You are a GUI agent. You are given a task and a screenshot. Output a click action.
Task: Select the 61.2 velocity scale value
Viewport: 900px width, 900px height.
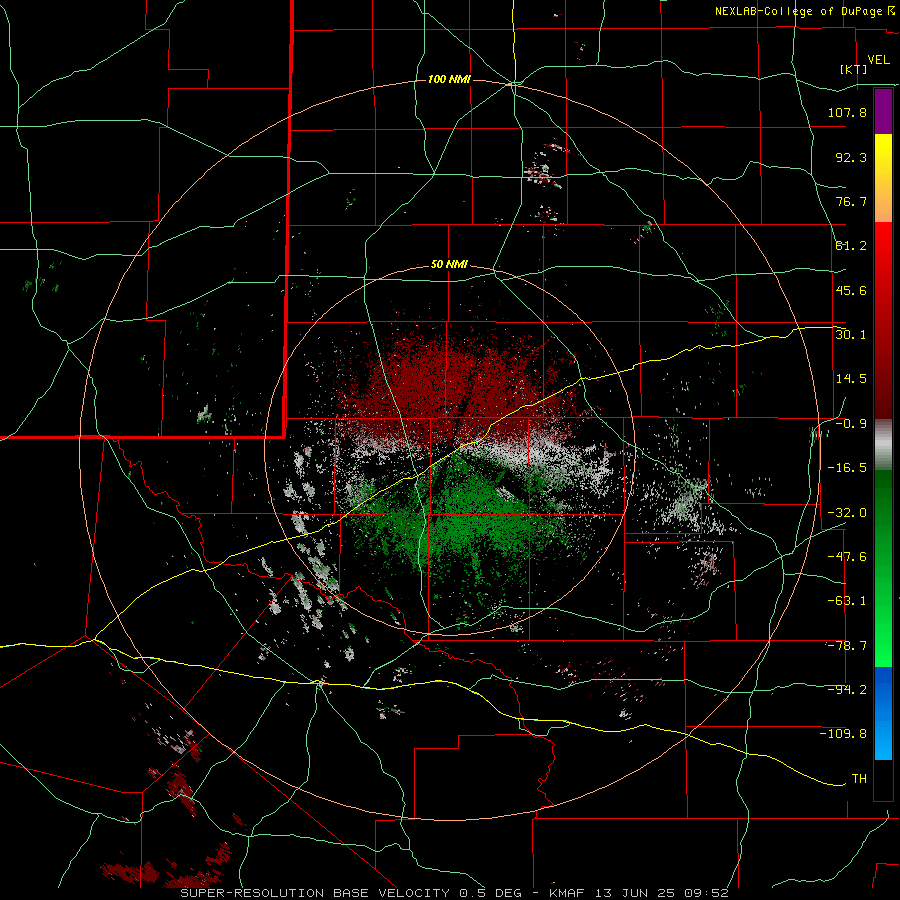[851, 246]
